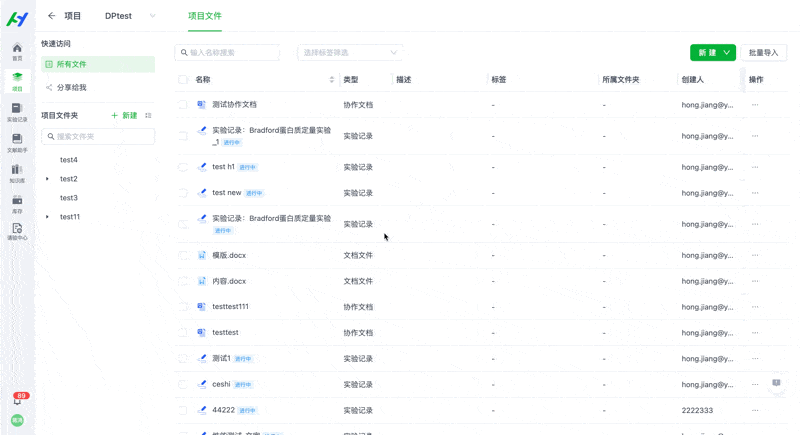Open the record named ceshi

coord(221,384)
